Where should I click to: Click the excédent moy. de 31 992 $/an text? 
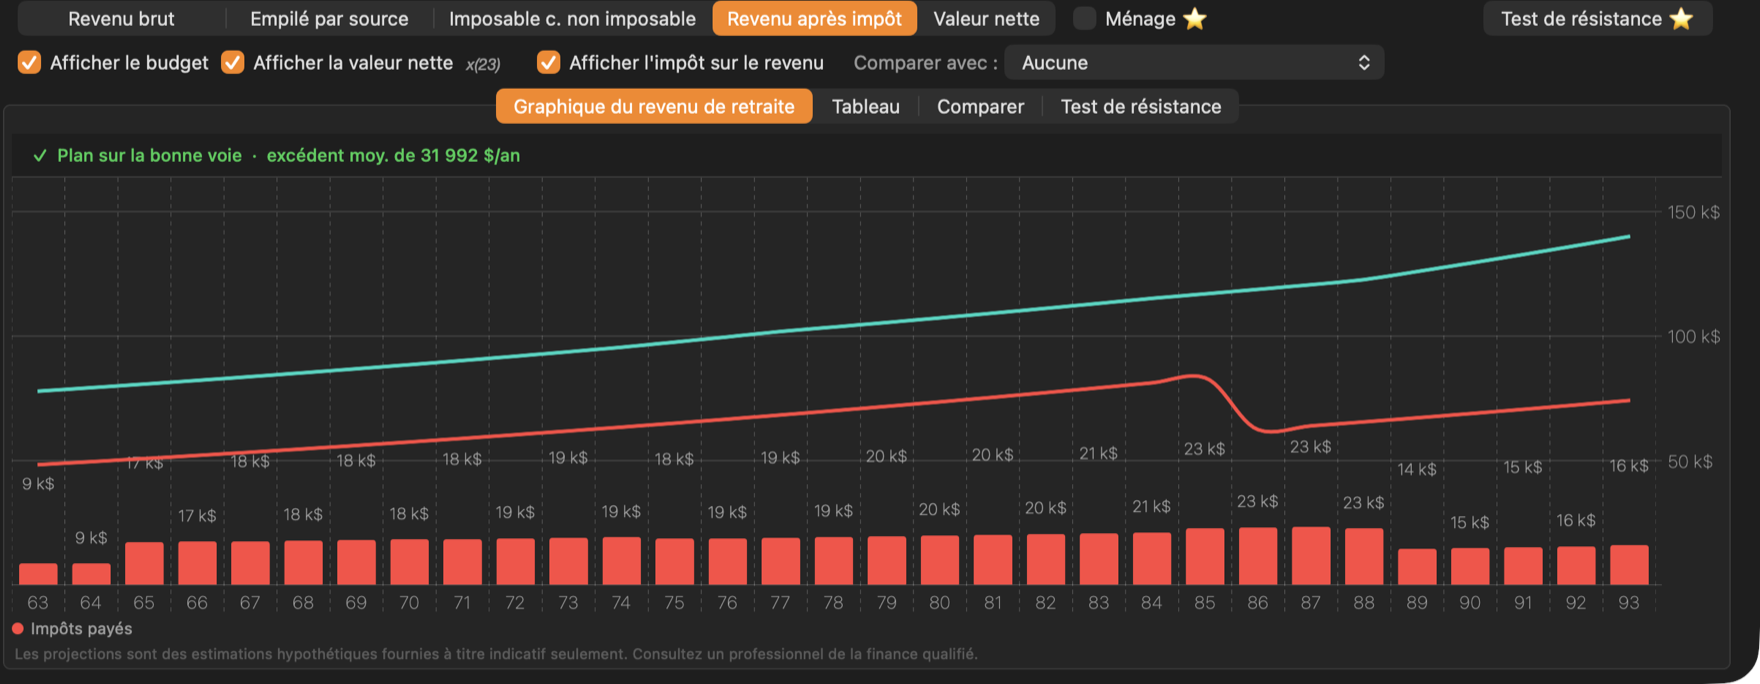point(393,156)
